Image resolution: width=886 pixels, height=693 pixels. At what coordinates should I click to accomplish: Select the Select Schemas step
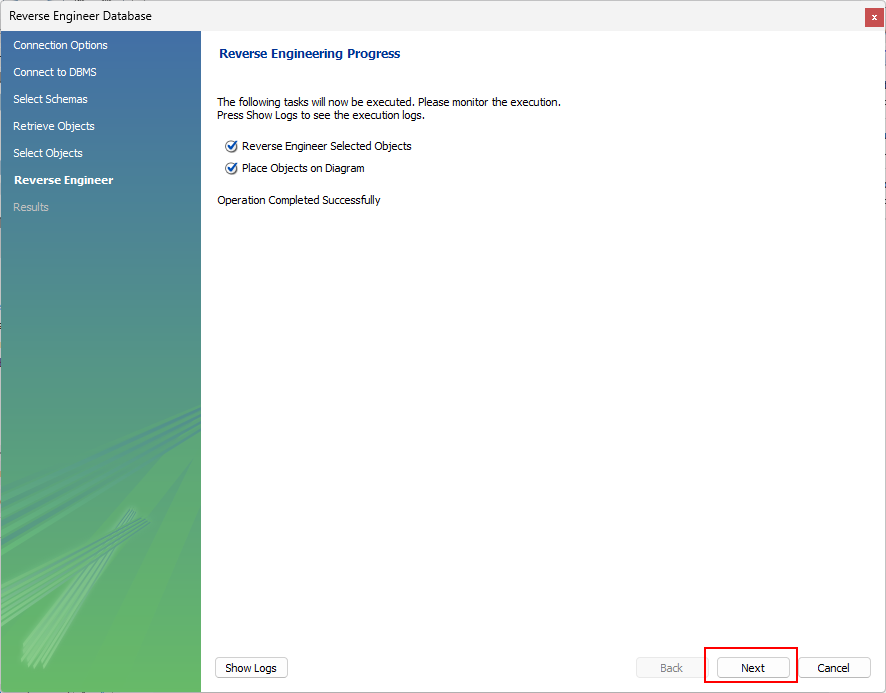[x=50, y=99]
